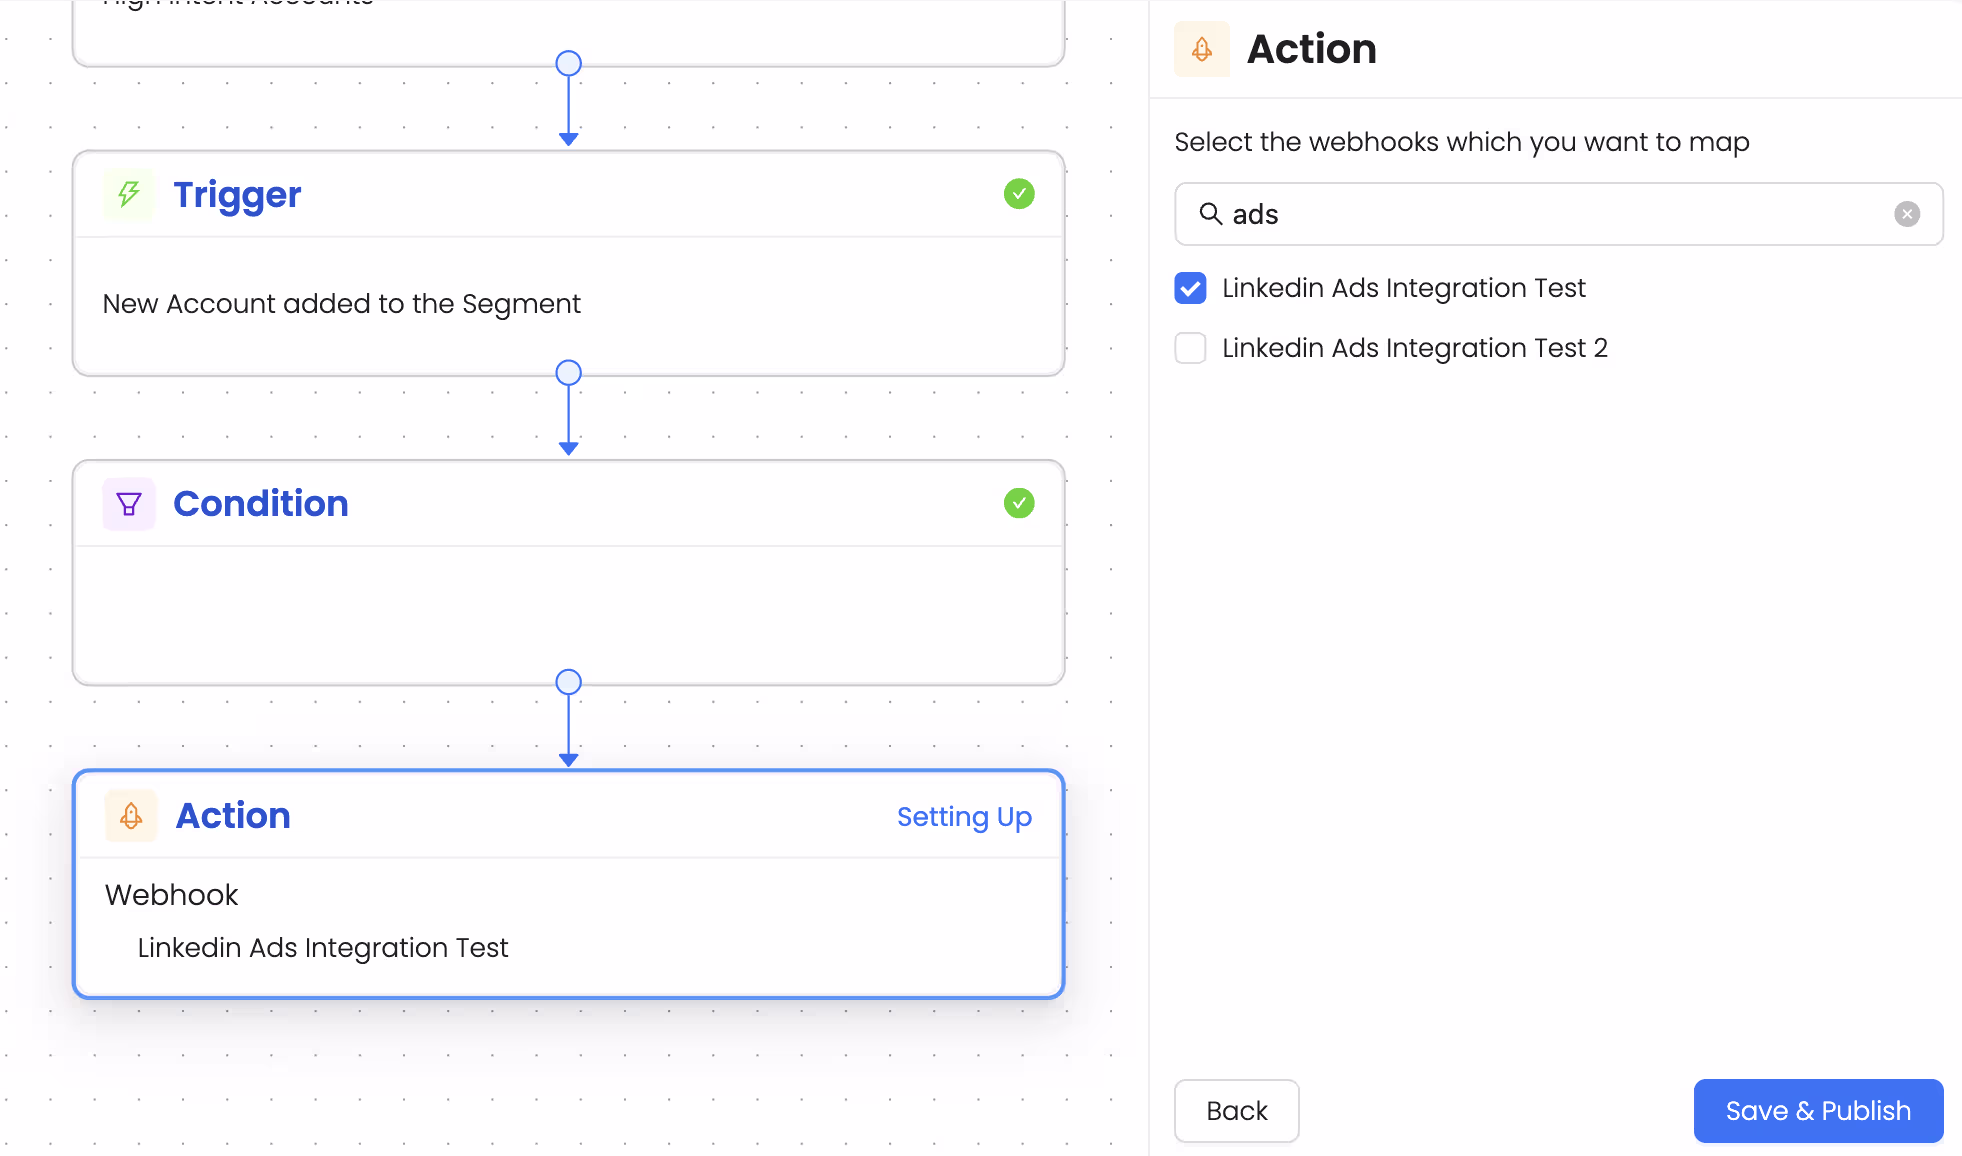
Task: Click the webhook search input field
Action: tap(1550, 214)
